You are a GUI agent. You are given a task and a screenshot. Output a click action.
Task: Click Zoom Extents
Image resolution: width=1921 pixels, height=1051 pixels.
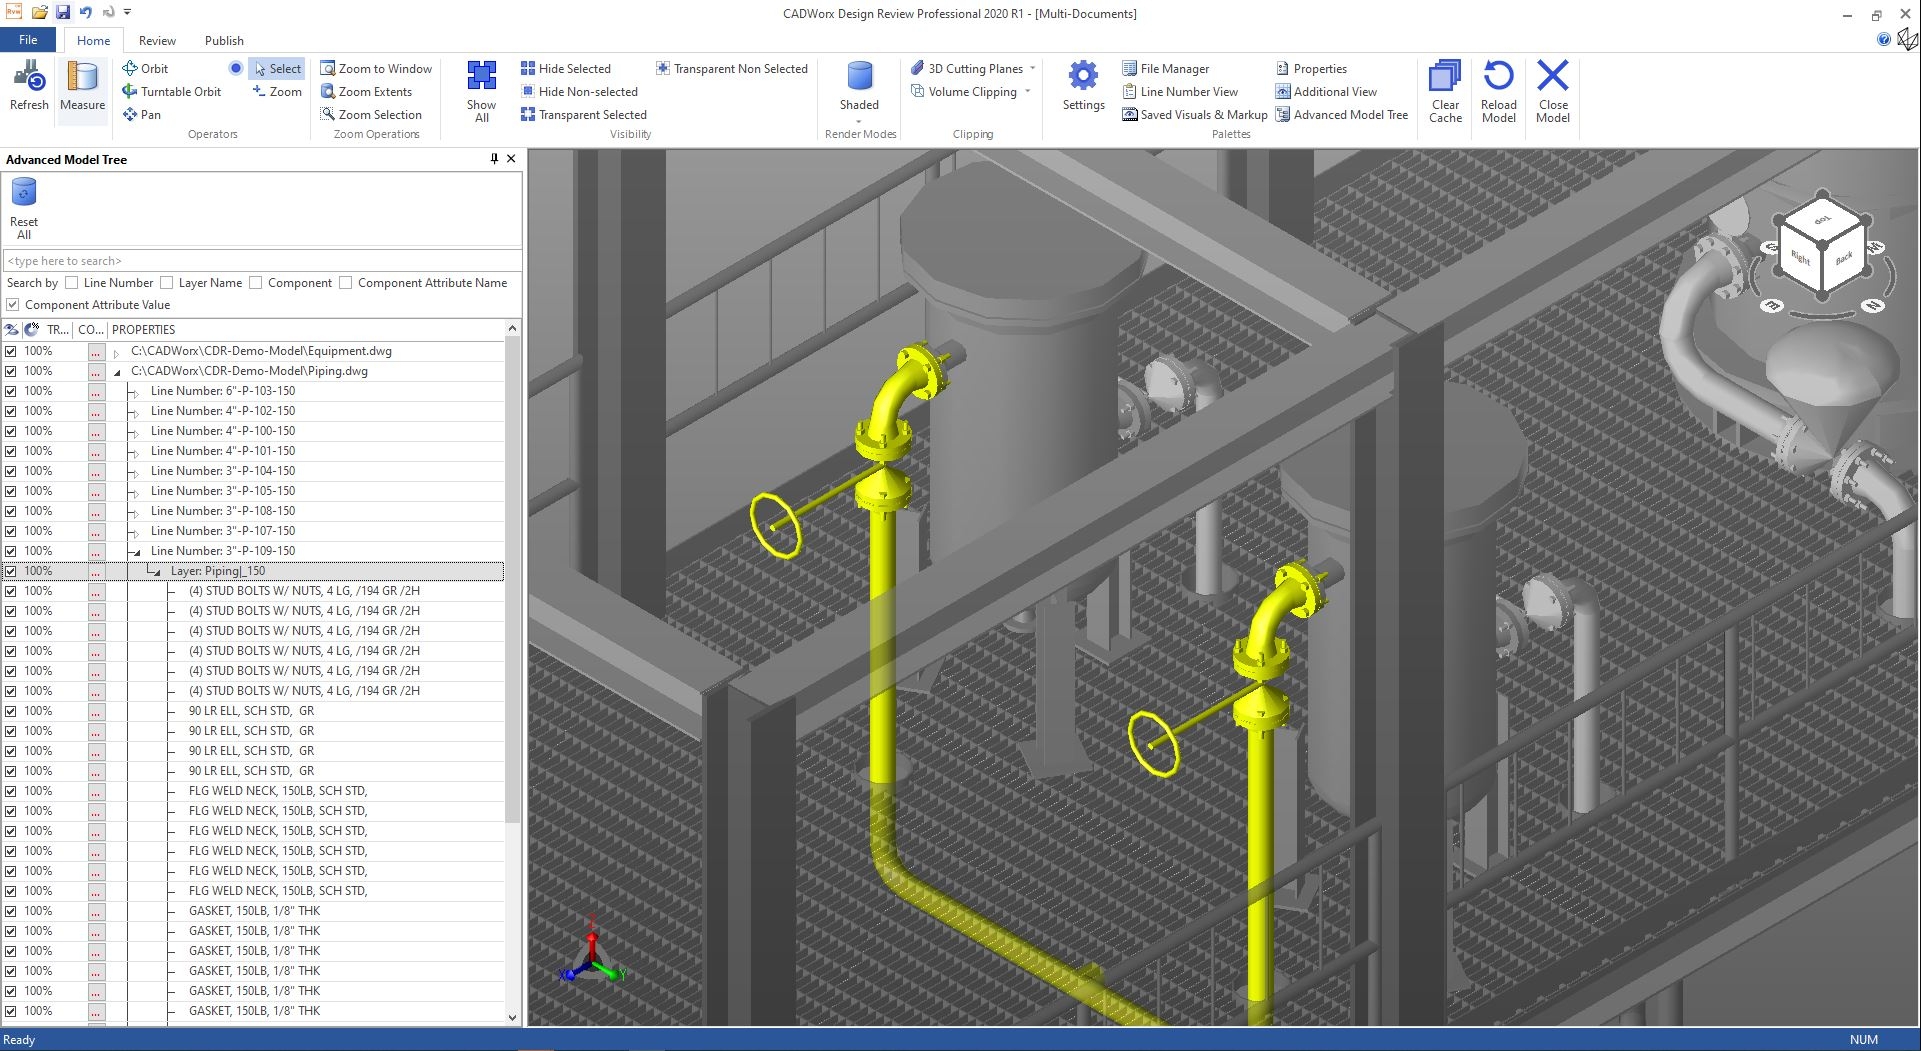click(366, 91)
